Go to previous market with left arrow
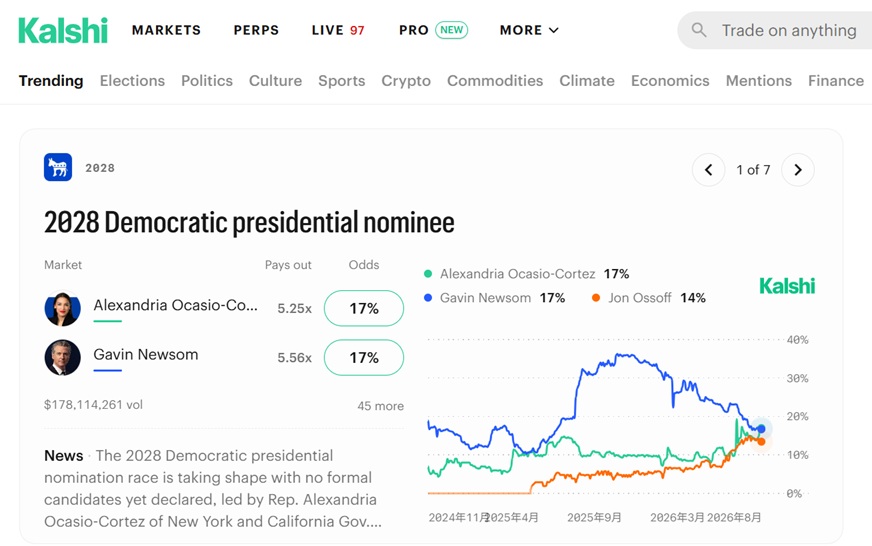Viewport: 872px width, 546px height. (x=708, y=170)
